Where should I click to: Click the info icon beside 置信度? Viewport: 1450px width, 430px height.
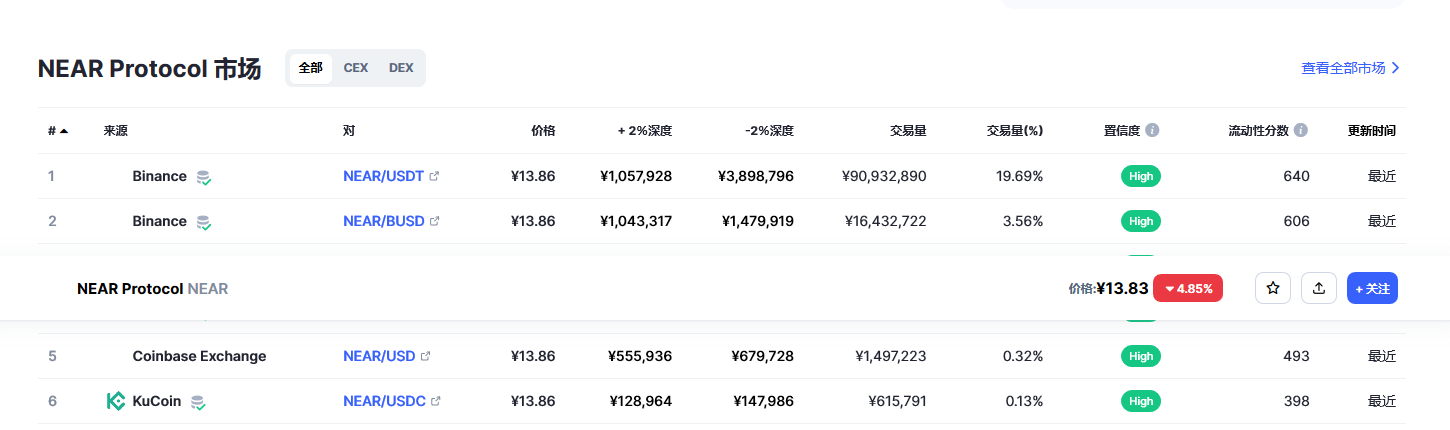1152,130
